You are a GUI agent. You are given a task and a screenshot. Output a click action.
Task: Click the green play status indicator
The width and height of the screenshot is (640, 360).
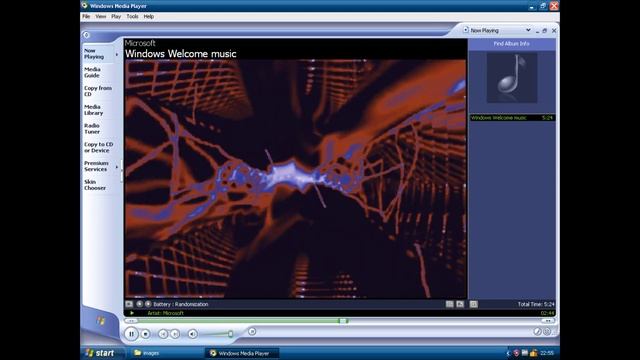pos(131,313)
